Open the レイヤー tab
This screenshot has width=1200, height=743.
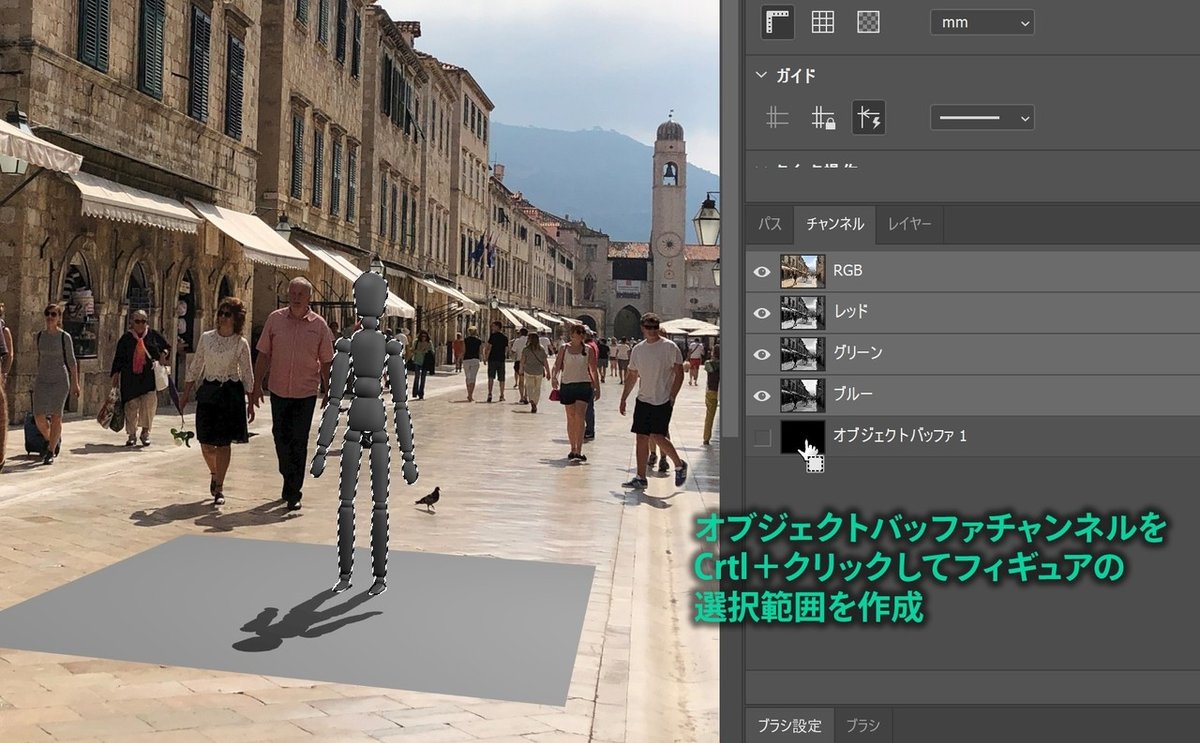[x=908, y=224]
